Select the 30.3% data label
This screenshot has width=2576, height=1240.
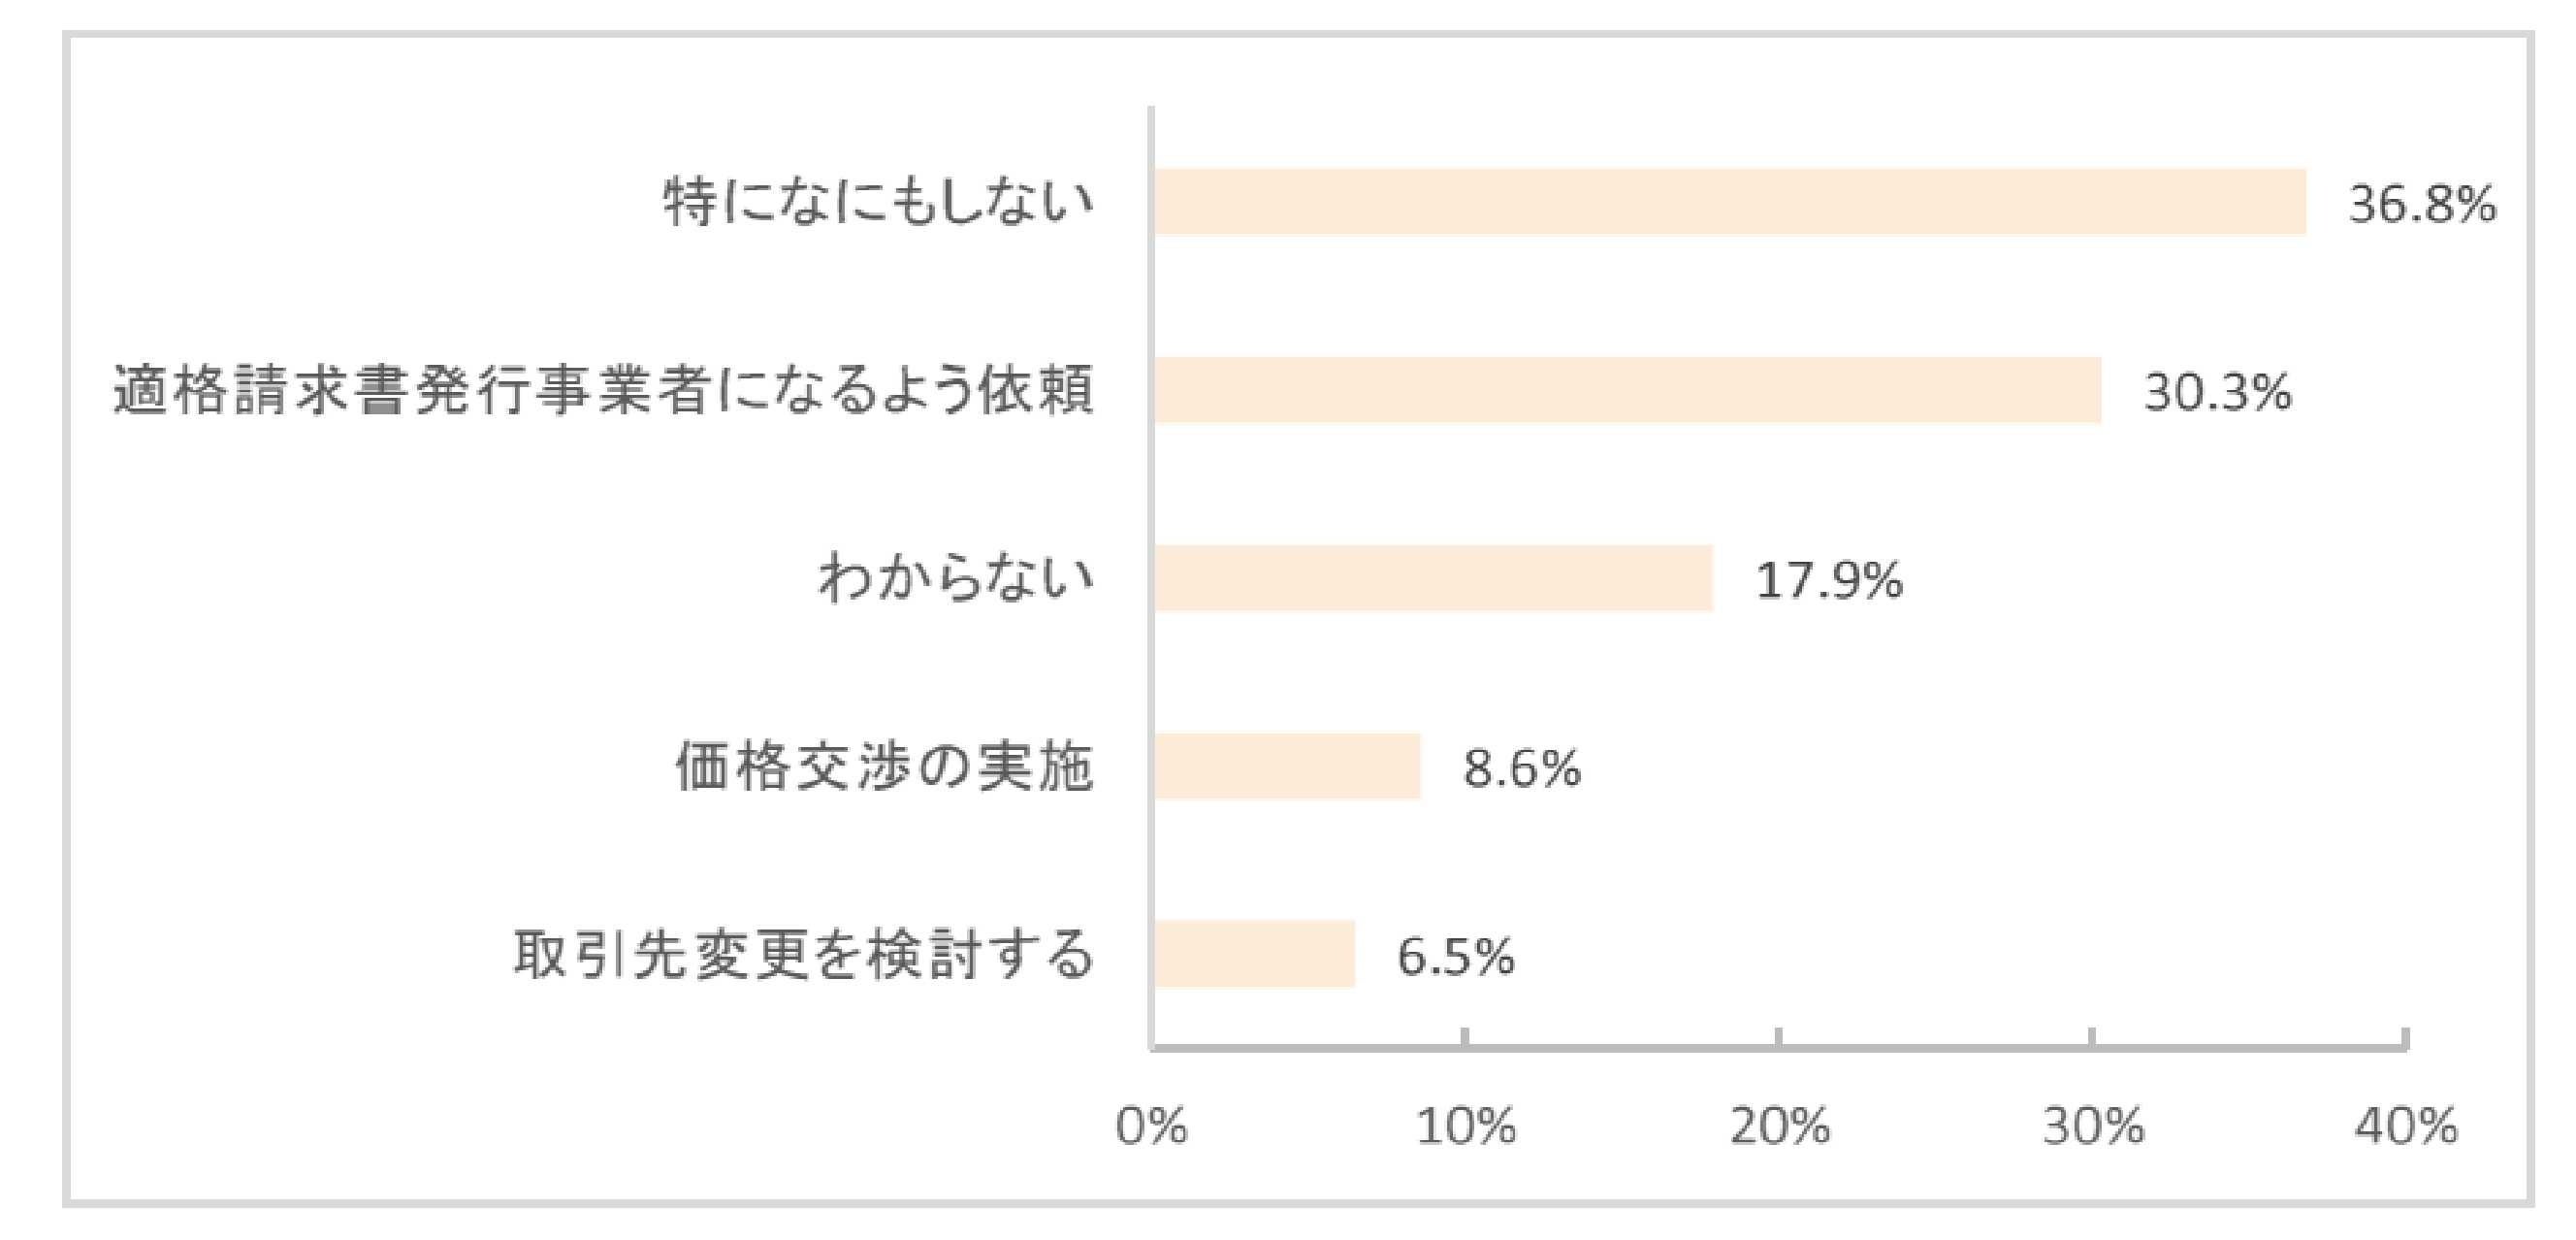2217,392
